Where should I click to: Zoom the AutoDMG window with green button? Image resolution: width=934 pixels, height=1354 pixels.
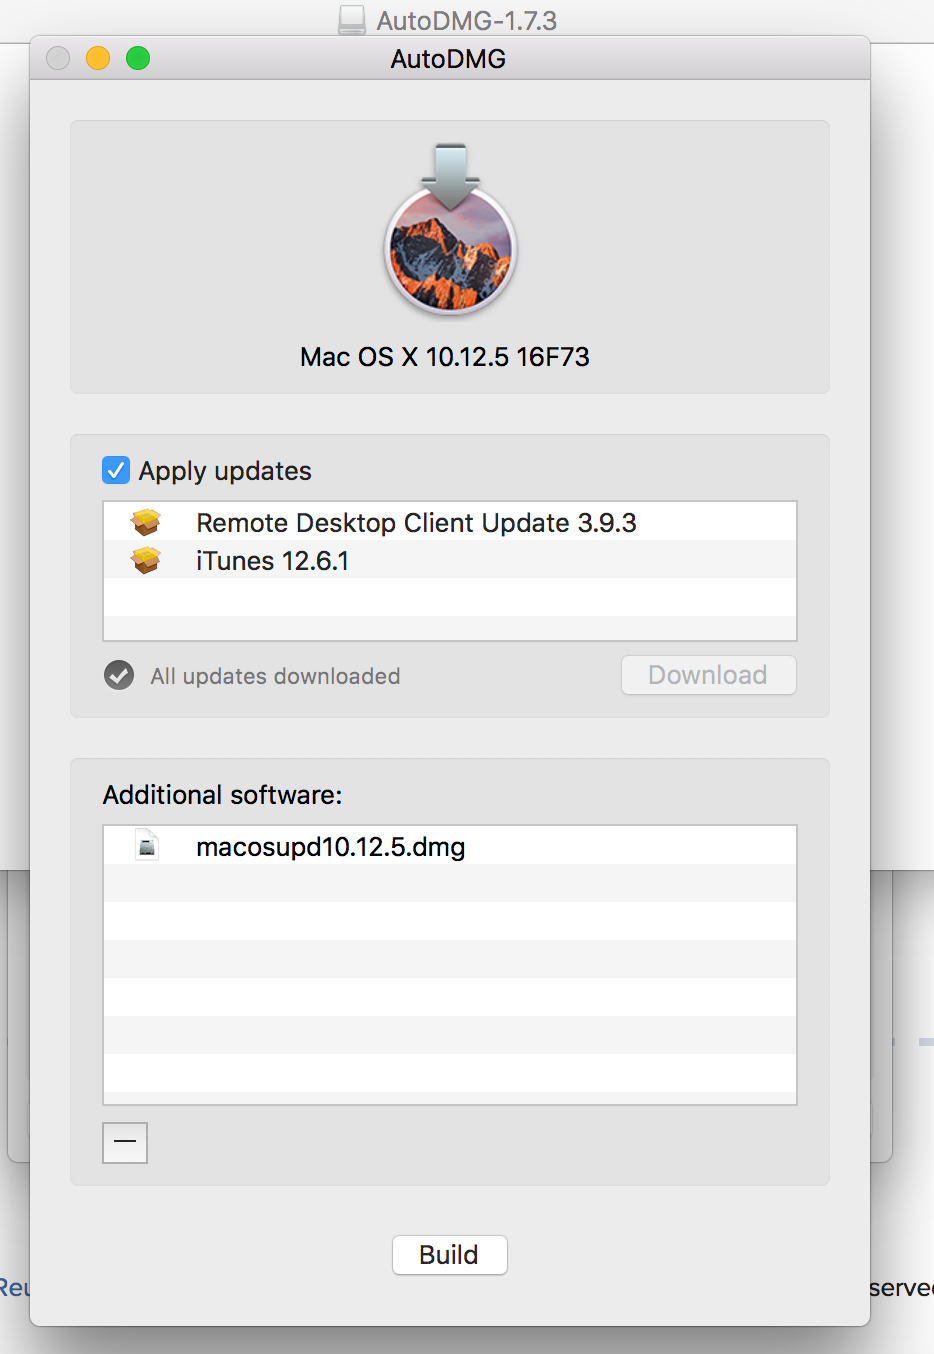tap(138, 58)
